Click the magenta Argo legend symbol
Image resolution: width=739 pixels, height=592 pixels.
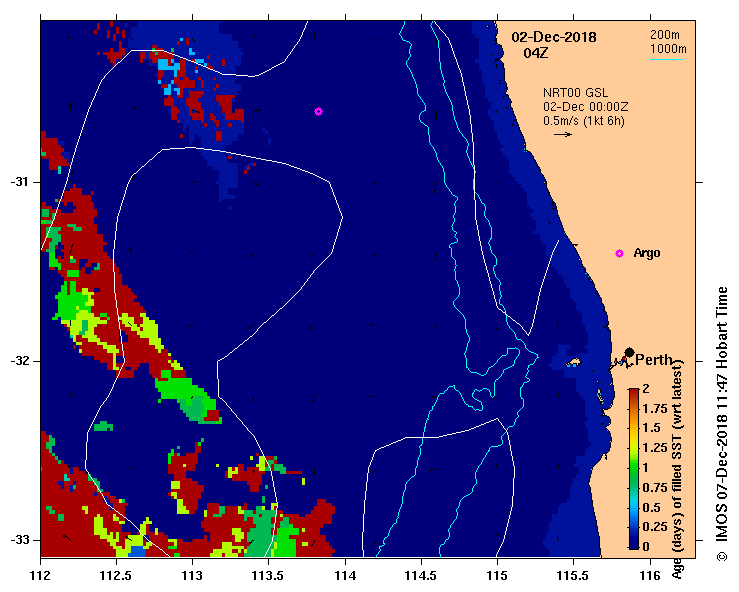(x=619, y=253)
